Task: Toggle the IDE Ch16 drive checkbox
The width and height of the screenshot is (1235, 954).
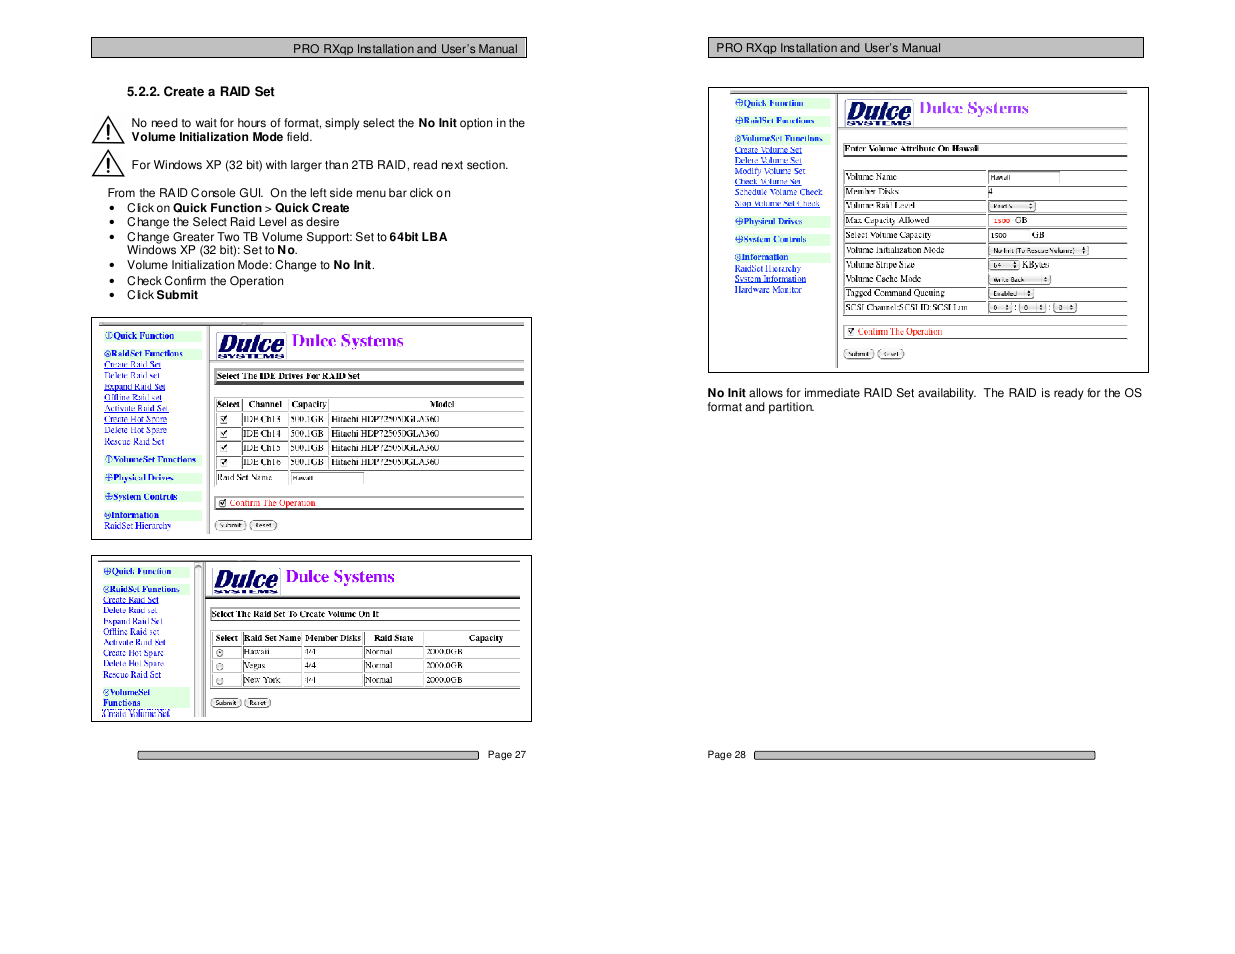Action: click(x=224, y=462)
